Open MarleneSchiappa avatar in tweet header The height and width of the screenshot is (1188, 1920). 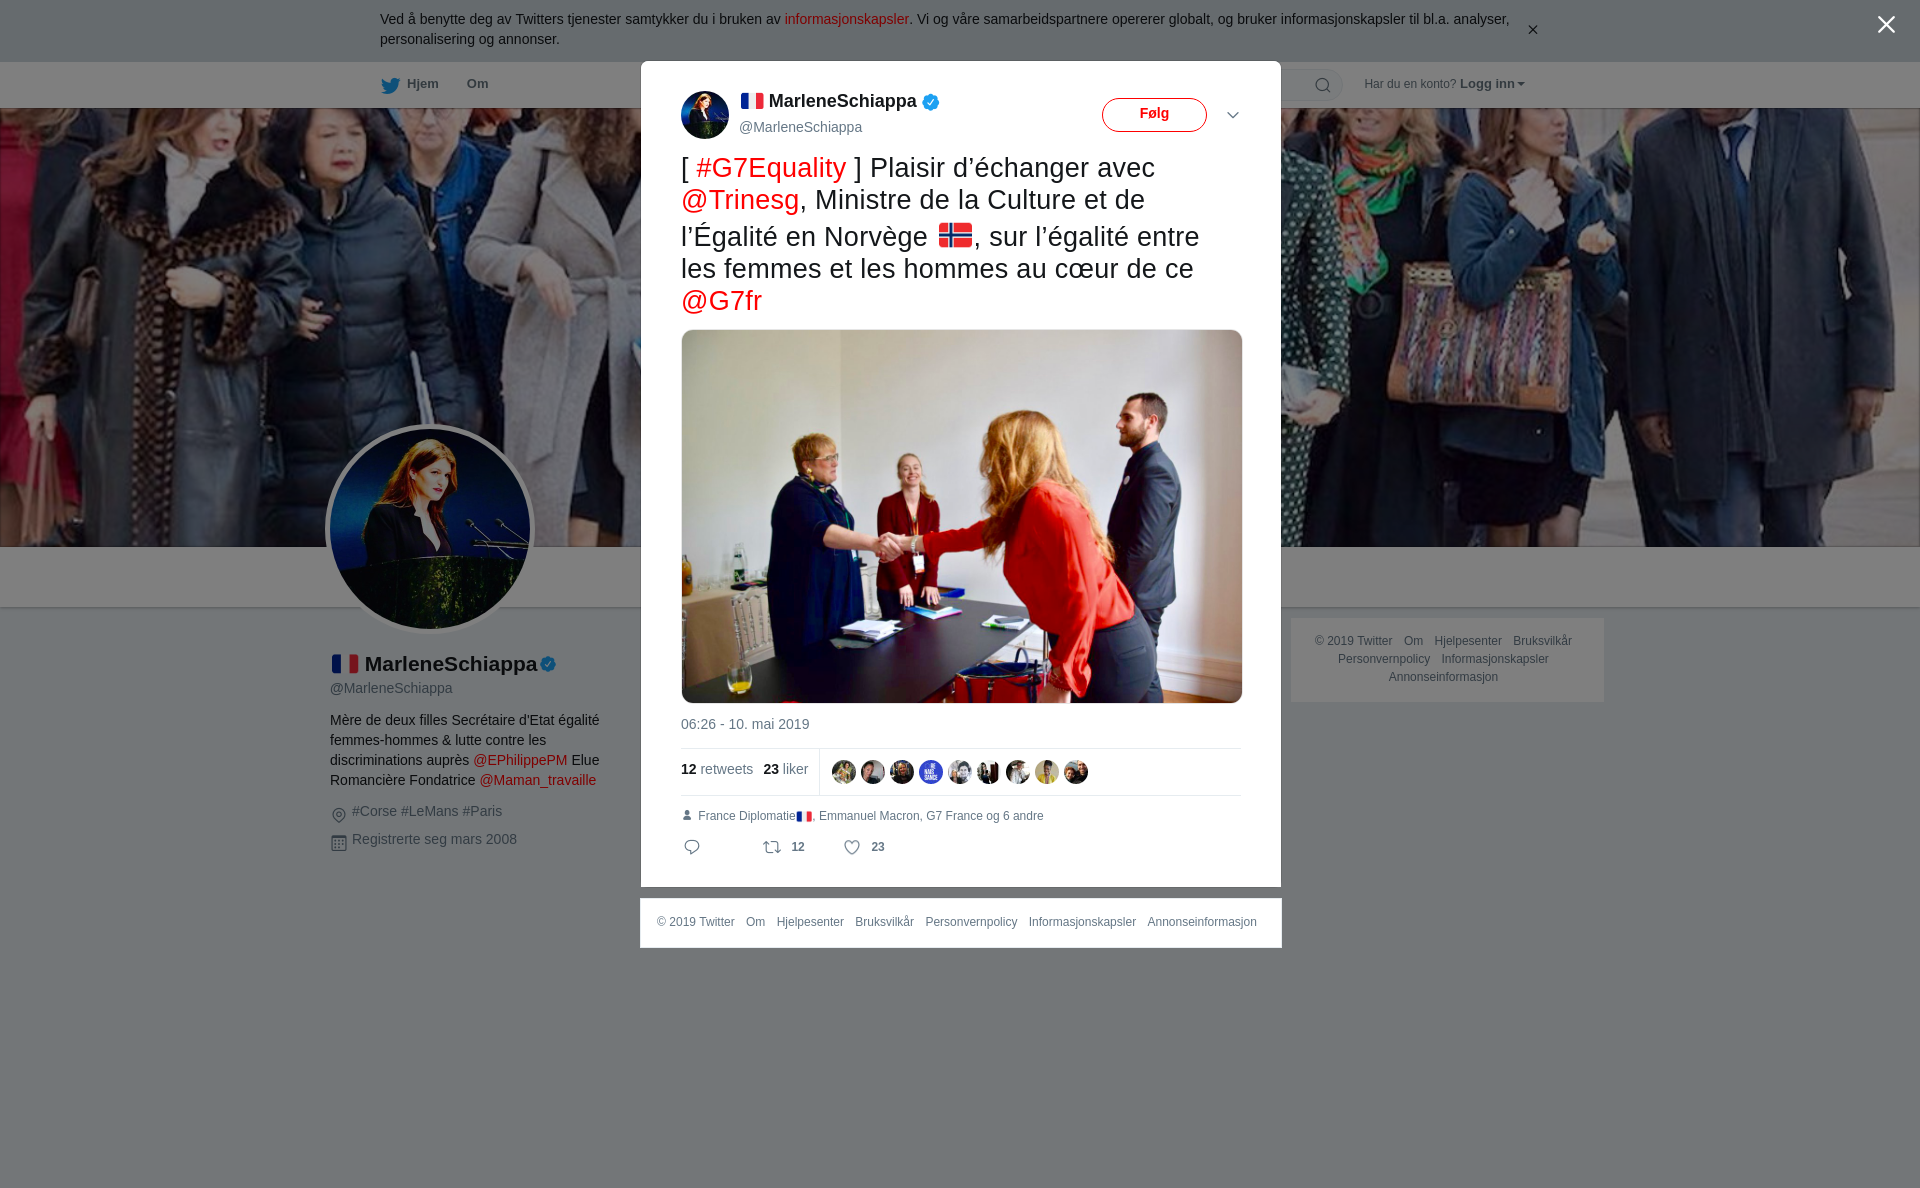pos(705,115)
